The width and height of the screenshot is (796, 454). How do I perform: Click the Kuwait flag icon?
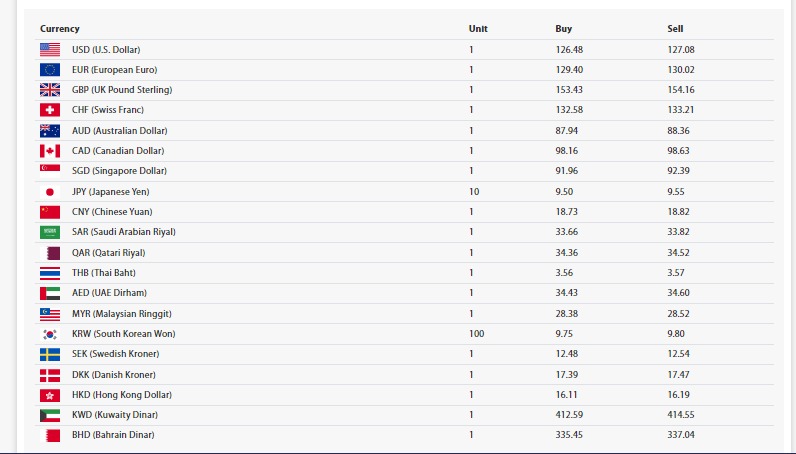pyautogui.click(x=50, y=415)
